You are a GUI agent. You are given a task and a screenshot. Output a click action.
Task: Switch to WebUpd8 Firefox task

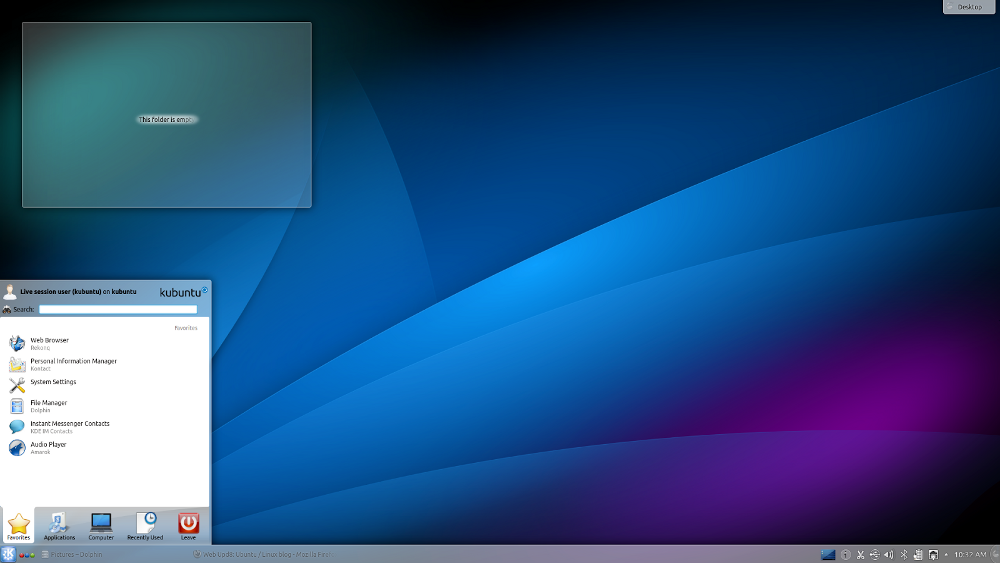[x=263, y=555]
